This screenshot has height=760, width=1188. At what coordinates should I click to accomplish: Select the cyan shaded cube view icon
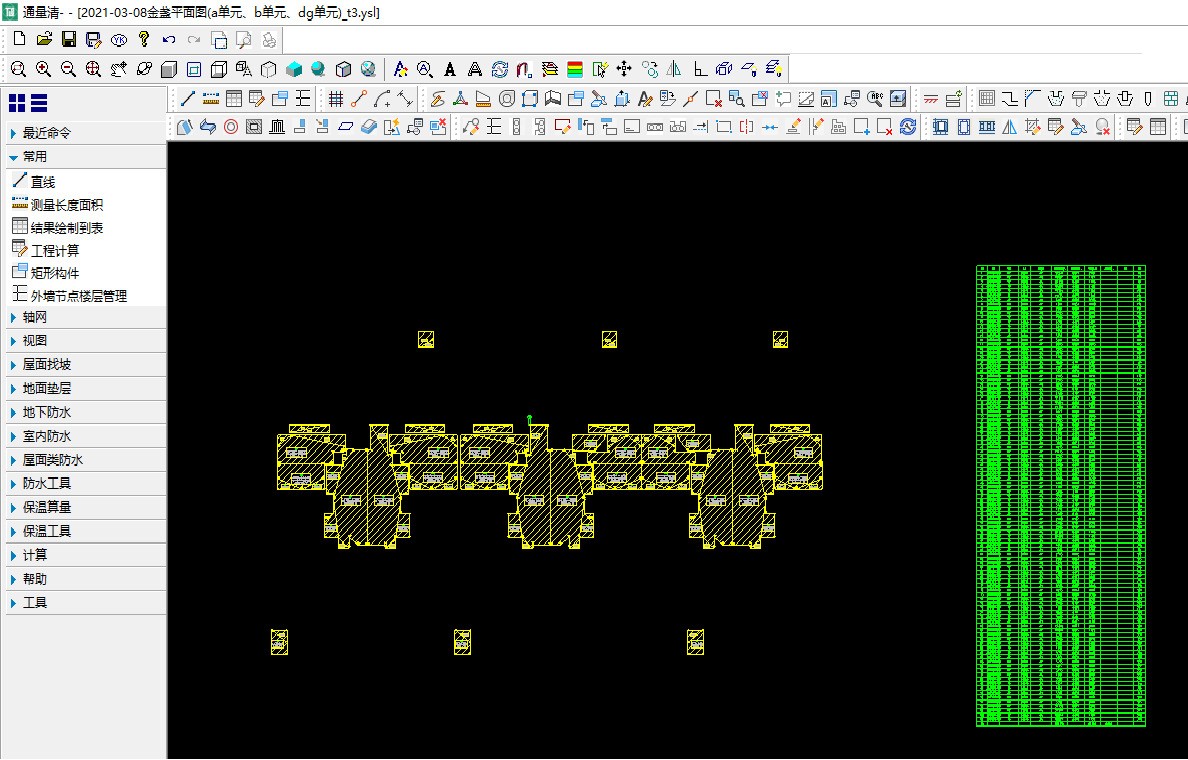tap(294, 69)
